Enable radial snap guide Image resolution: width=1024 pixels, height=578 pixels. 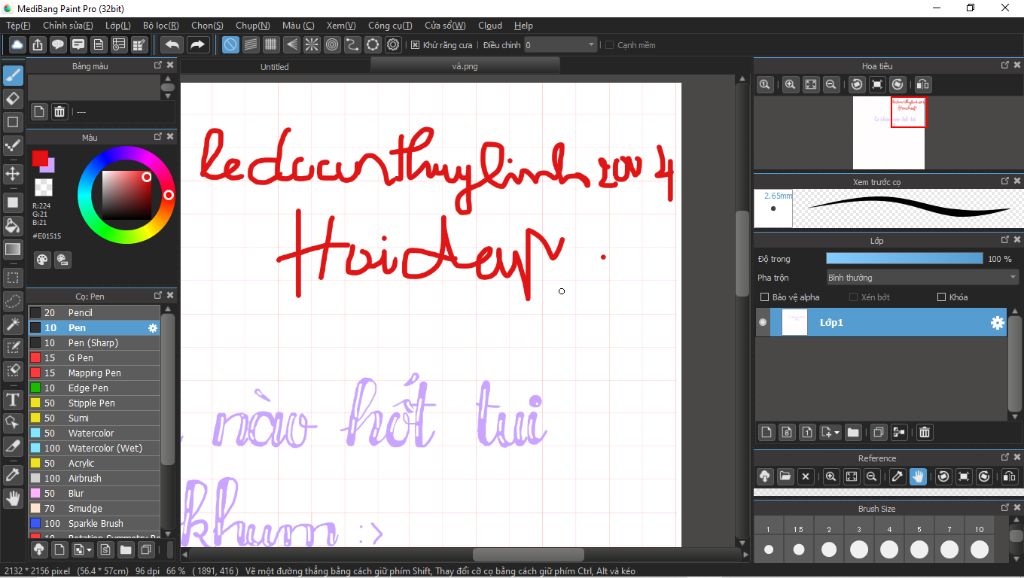[312, 45]
